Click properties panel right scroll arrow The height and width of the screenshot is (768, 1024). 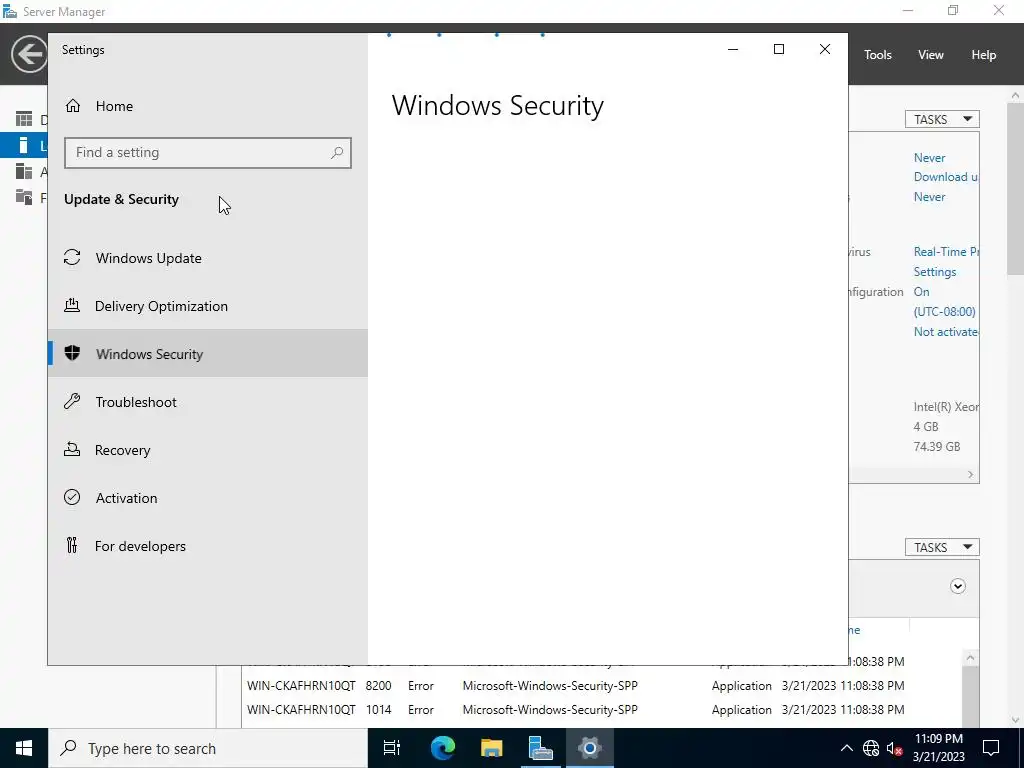point(970,475)
